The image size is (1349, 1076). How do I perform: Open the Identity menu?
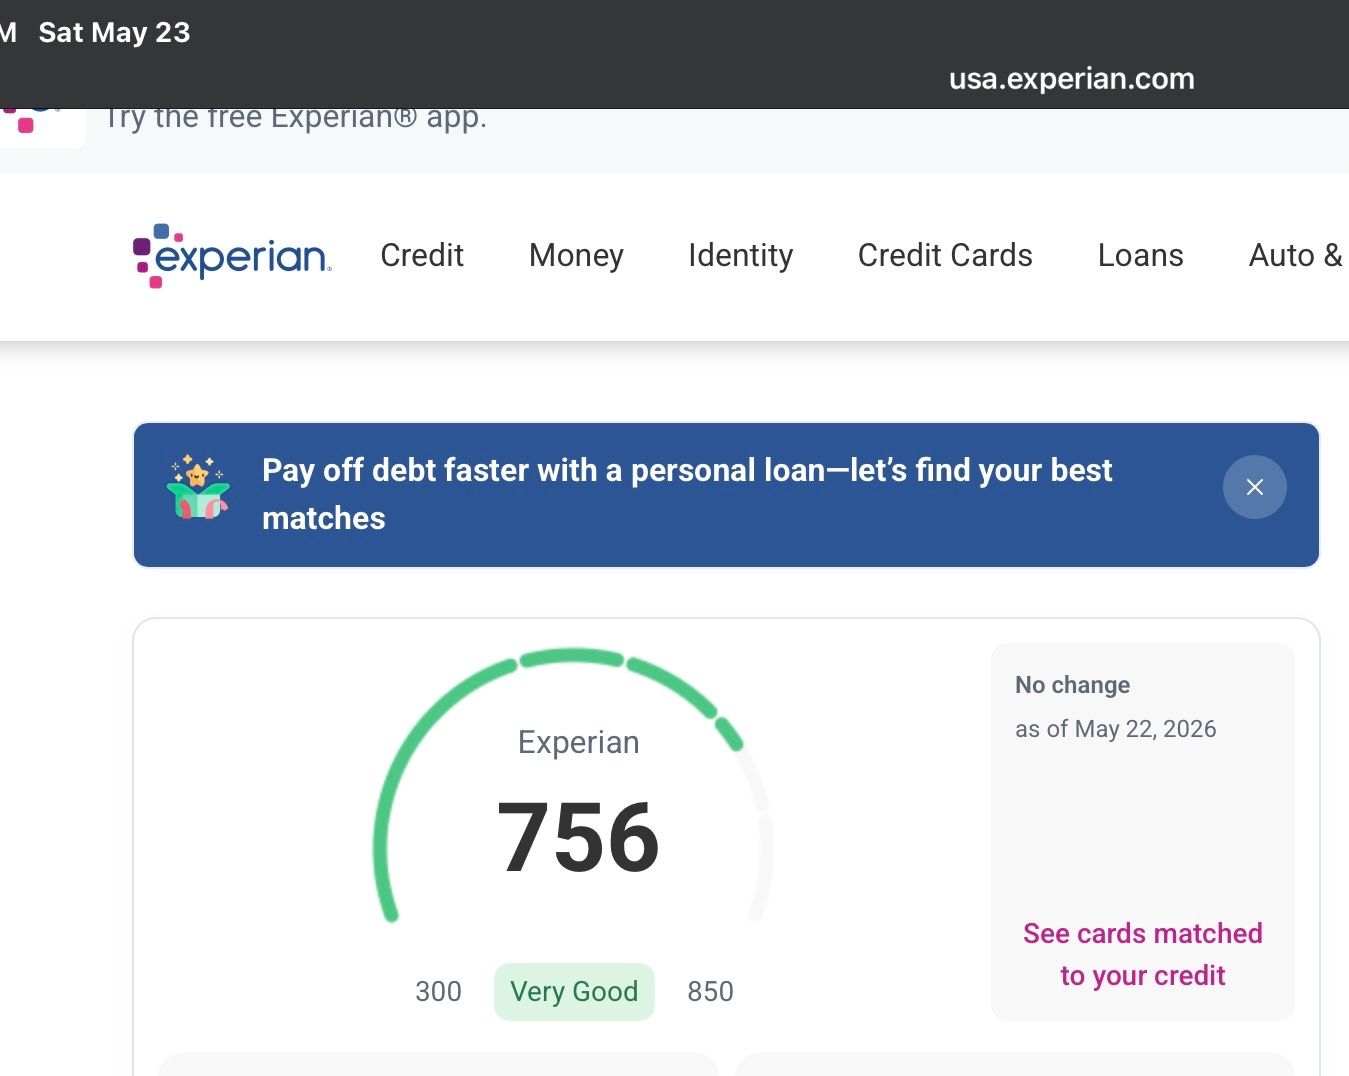click(741, 255)
